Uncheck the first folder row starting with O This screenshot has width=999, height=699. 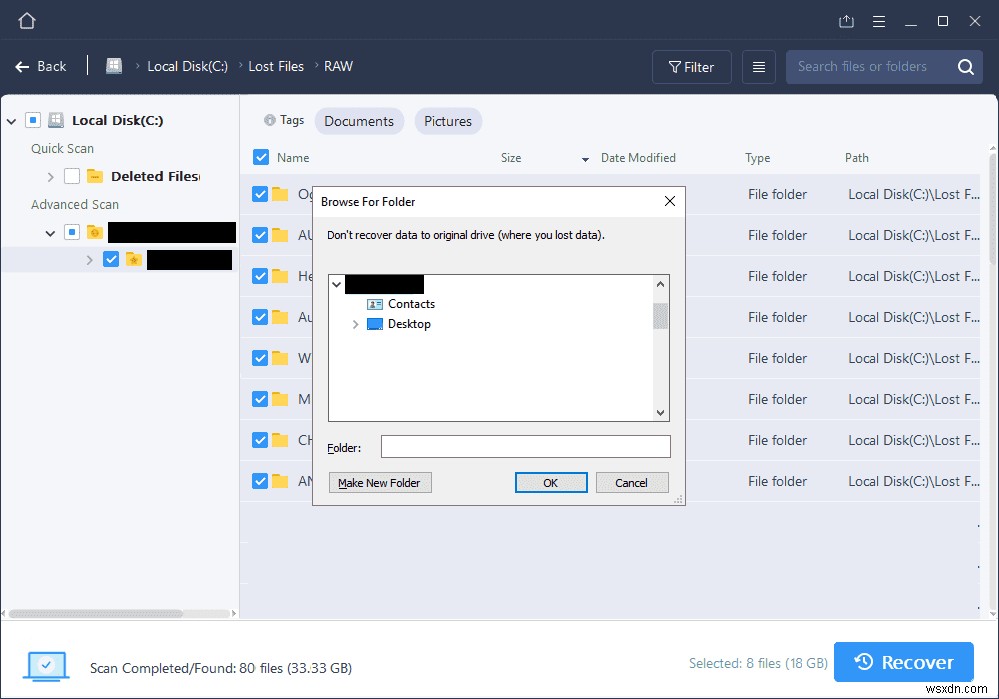[x=260, y=194]
